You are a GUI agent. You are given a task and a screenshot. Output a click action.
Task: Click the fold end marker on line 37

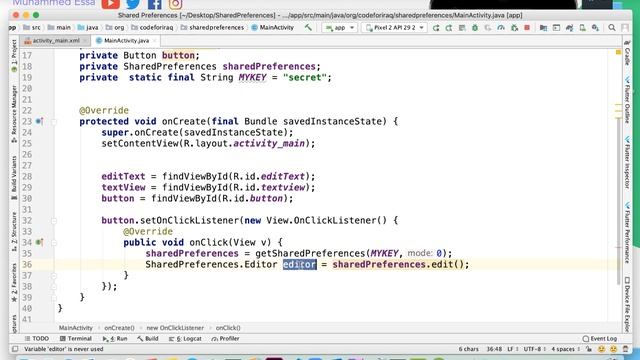coord(54,276)
